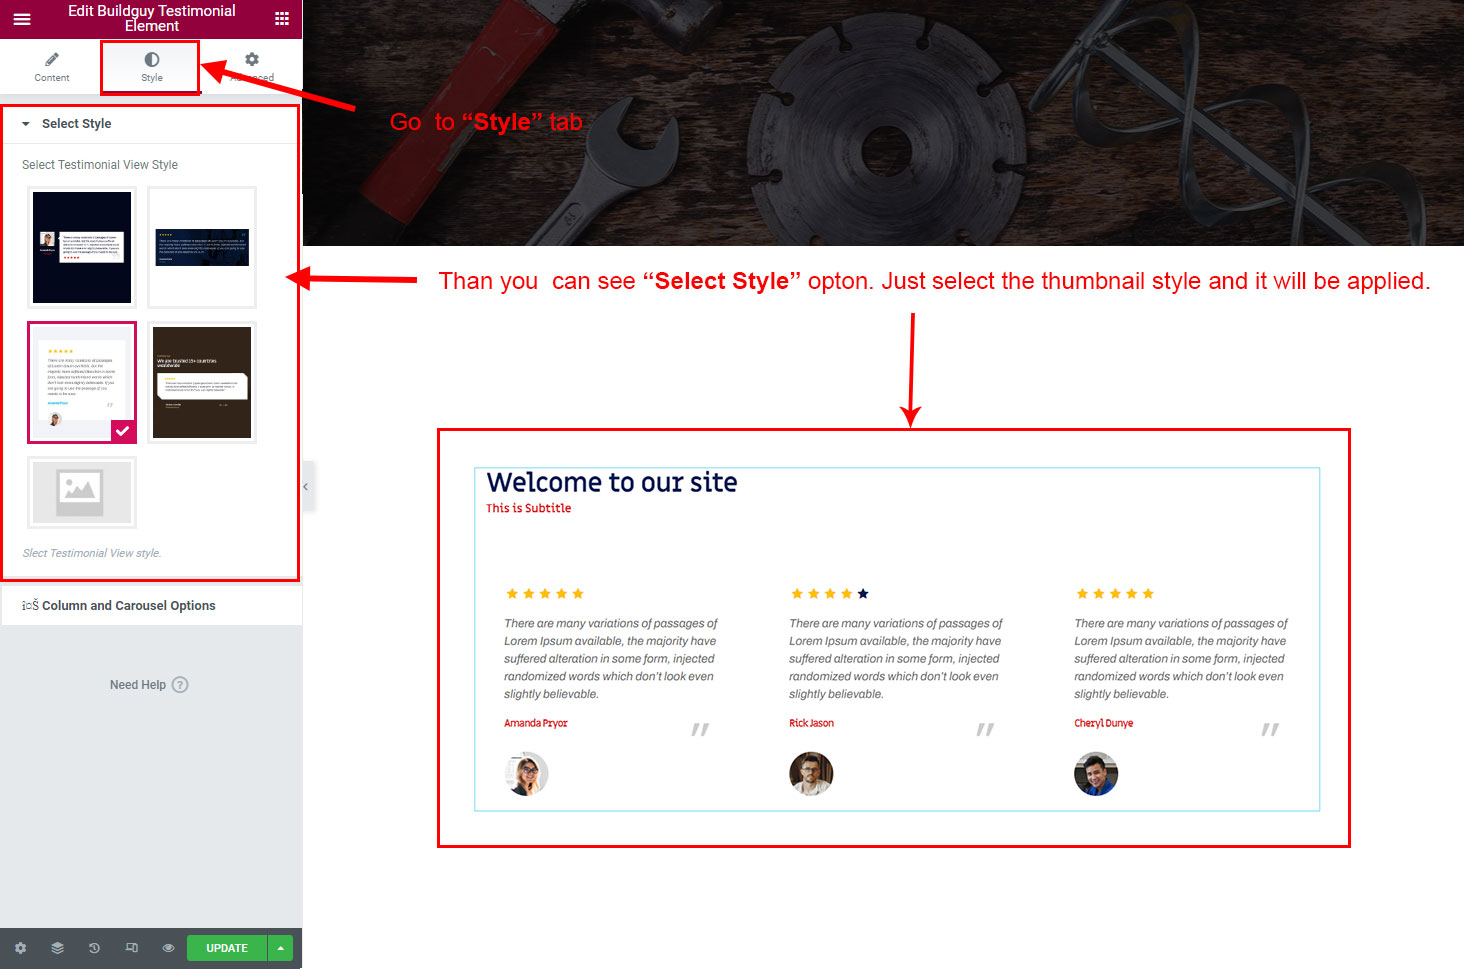Open the History icon

(x=94, y=948)
